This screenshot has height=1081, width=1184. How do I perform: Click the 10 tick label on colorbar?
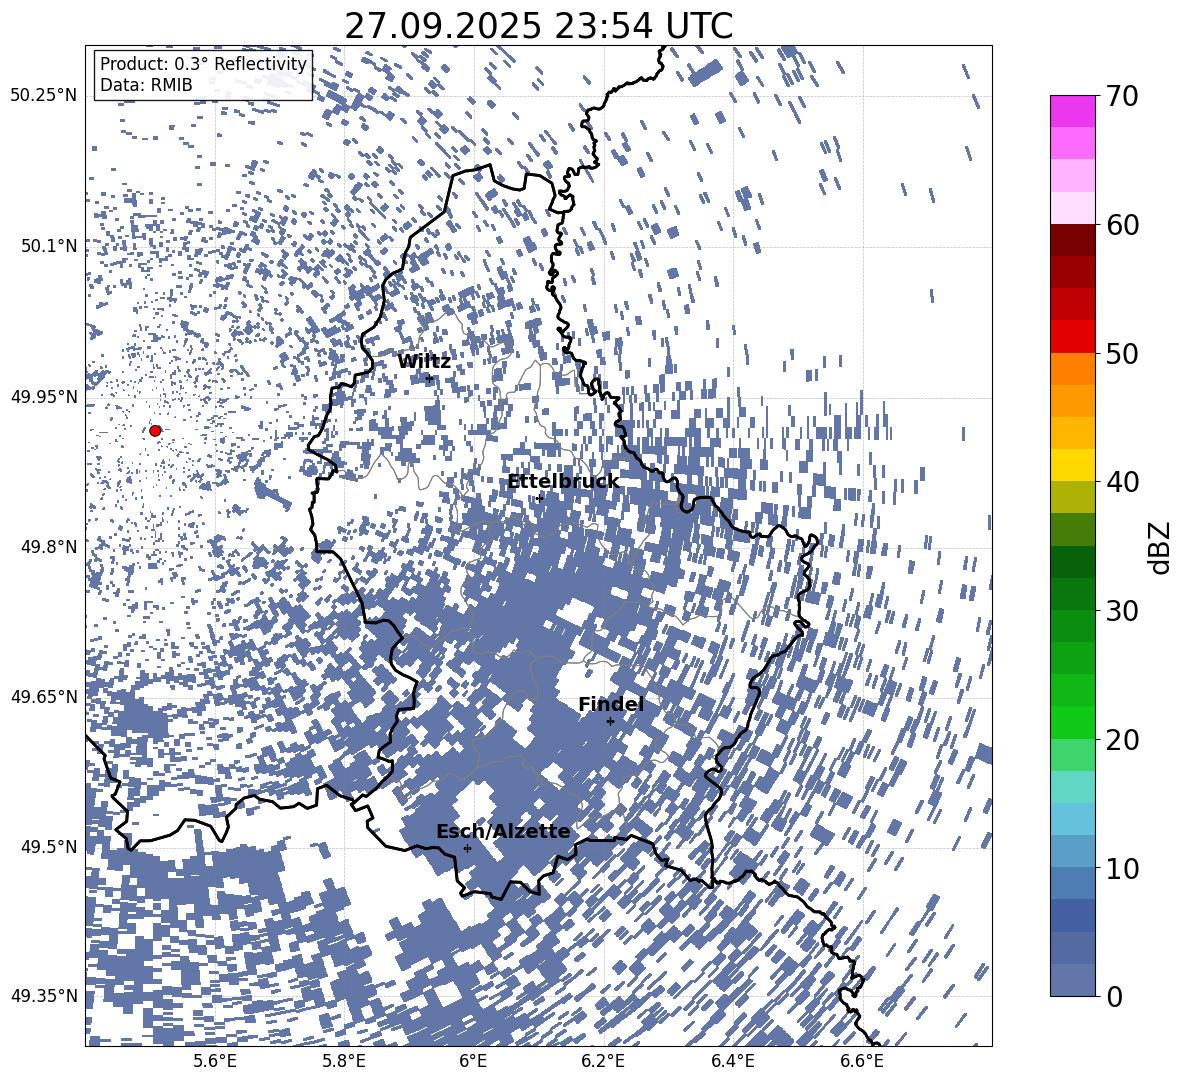pyautogui.click(x=1122, y=867)
